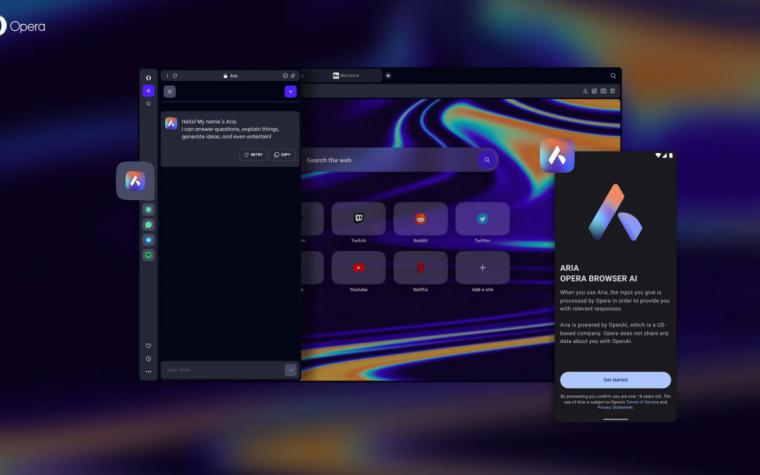The height and width of the screenshot is (475, 760).
Task: Open the highlighted purple Aria sidebar button
Action: pos(148,91)
